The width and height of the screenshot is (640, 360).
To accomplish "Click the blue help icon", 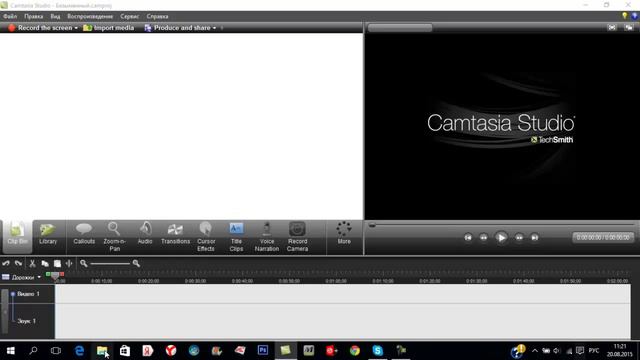I will click(635, 16).
